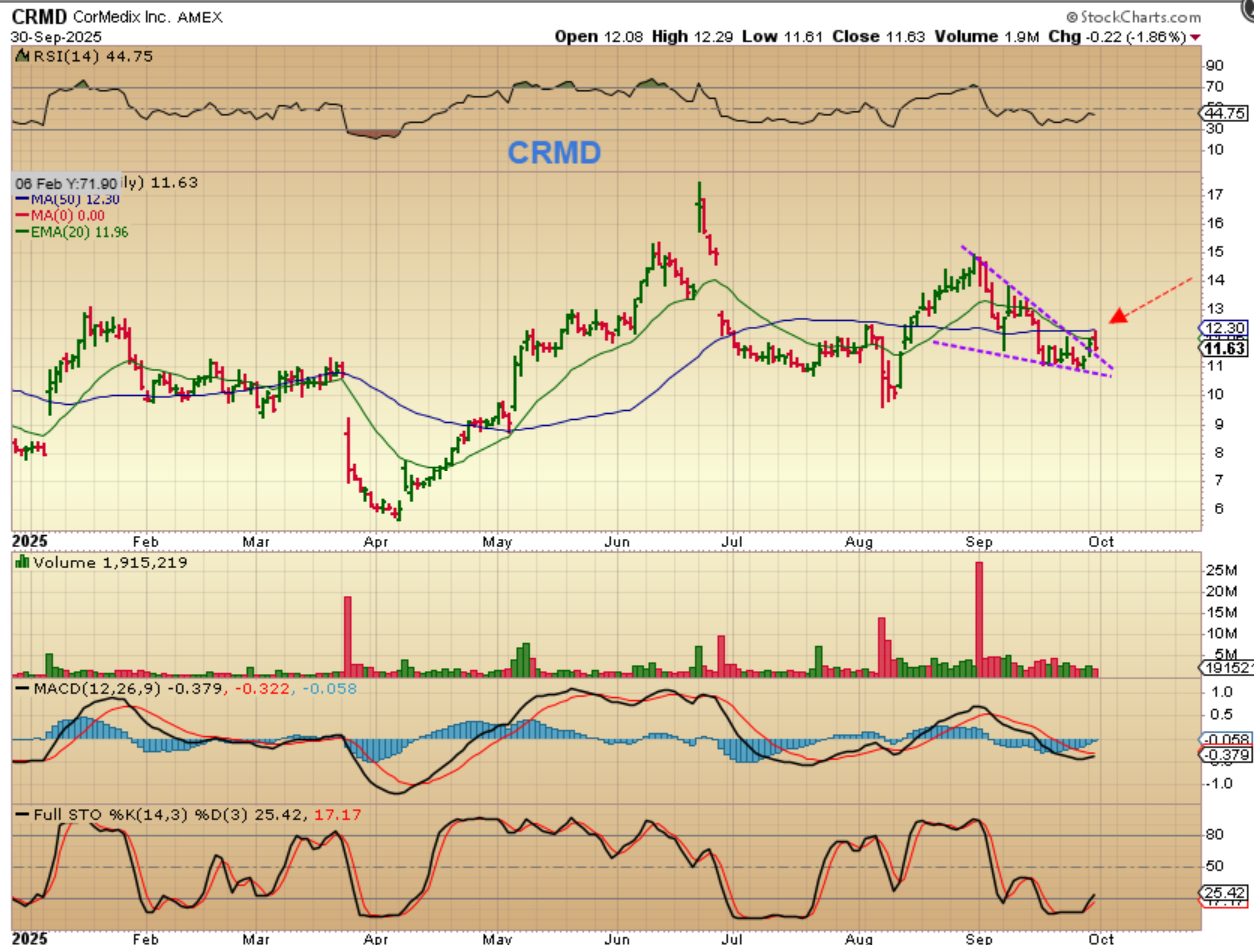Click the CRMD ticker symbol in header
Screen dimensions: 1254x945
pyautogui.click(x=40, y=17)
